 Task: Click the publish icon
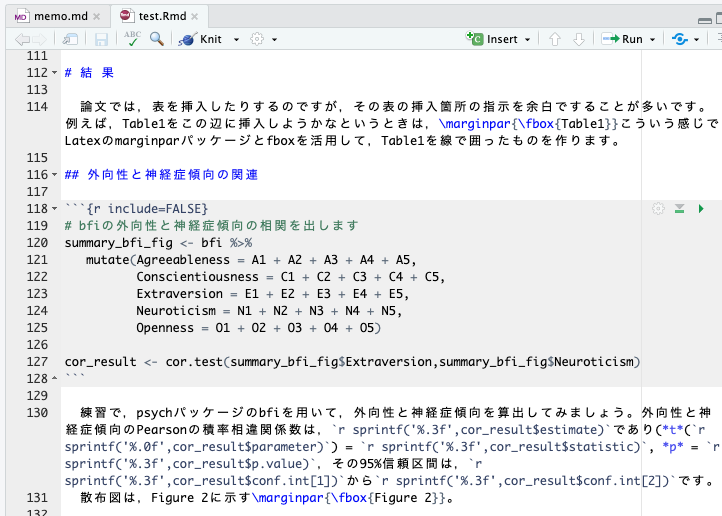680,39
